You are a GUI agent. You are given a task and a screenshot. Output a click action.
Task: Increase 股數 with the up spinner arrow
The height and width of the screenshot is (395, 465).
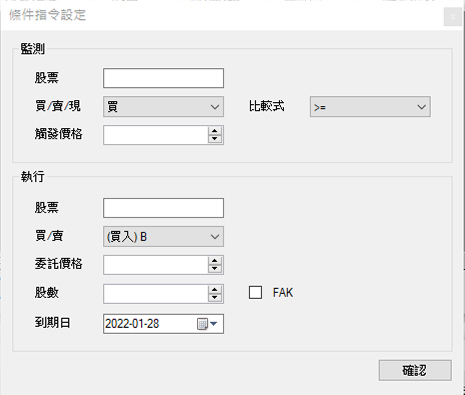tap(215, 290)
